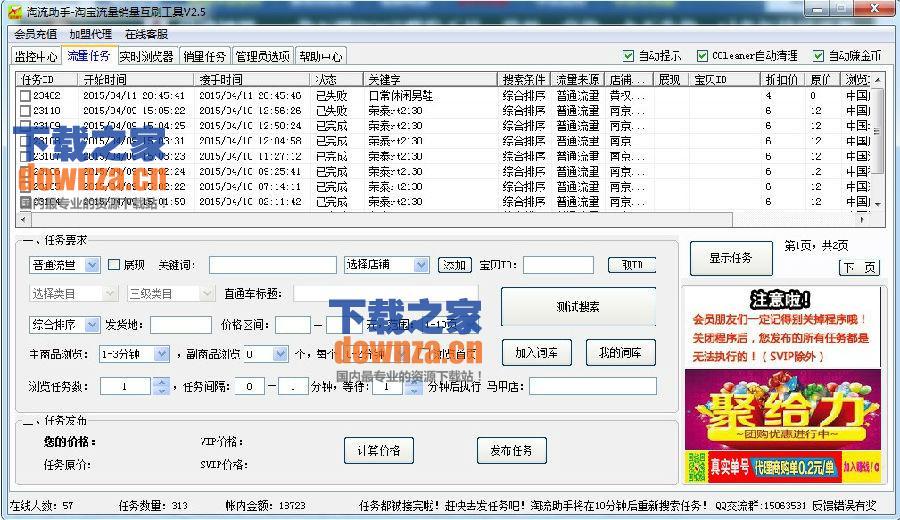Viewport: 900px width, 520px height.
Task: Sort by the 状态 column header
Action: click(336, 79)
